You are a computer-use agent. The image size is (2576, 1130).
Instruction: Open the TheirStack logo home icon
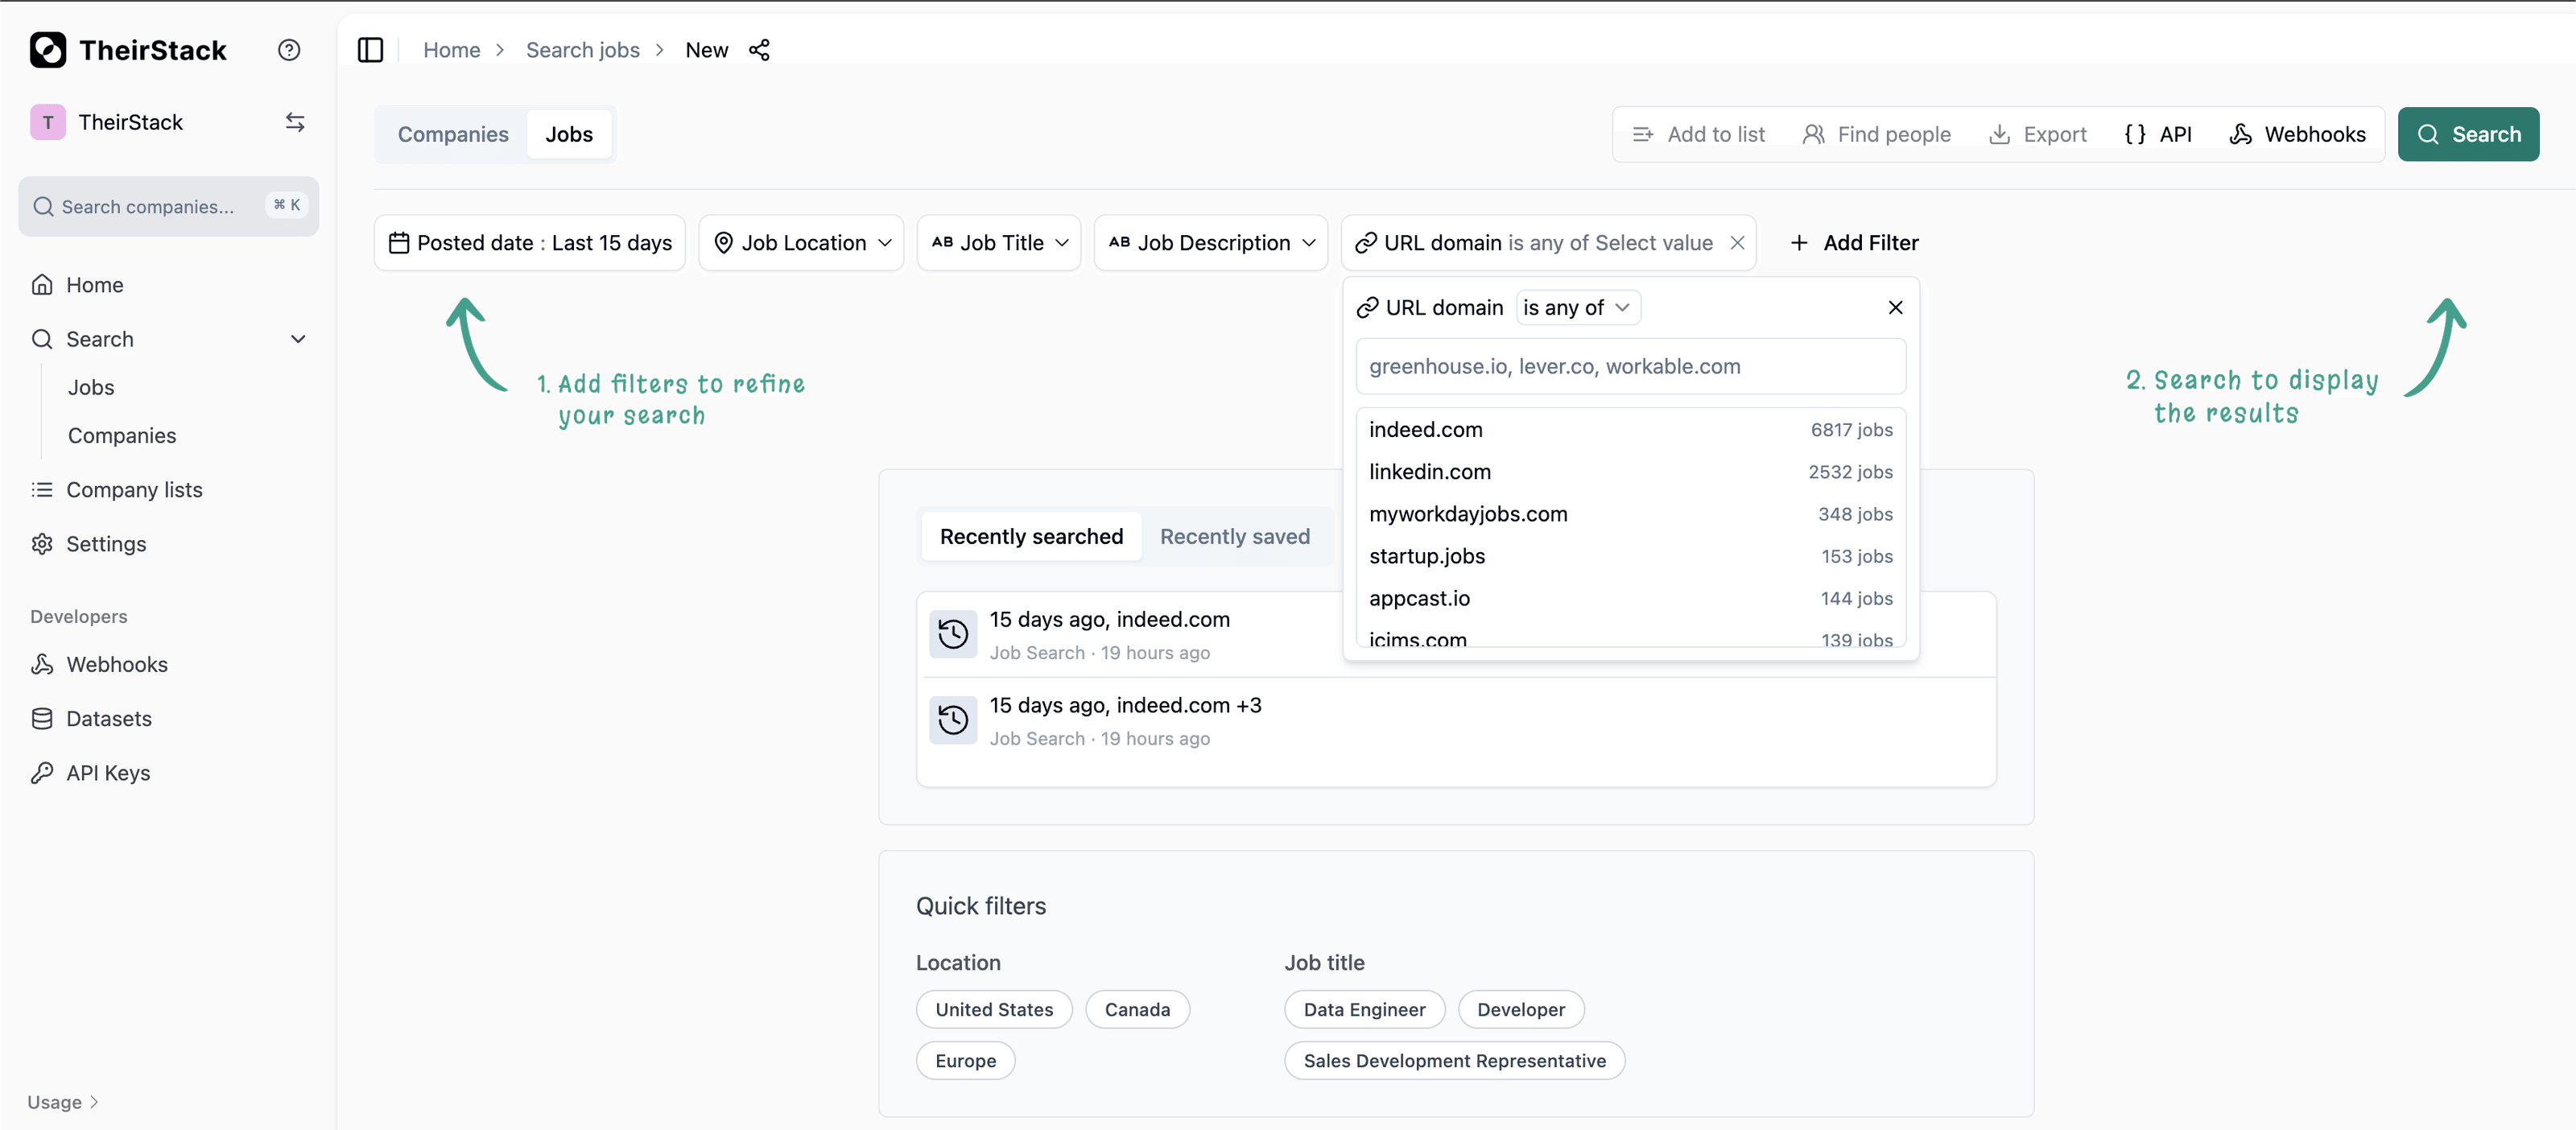tap(48, 49)
